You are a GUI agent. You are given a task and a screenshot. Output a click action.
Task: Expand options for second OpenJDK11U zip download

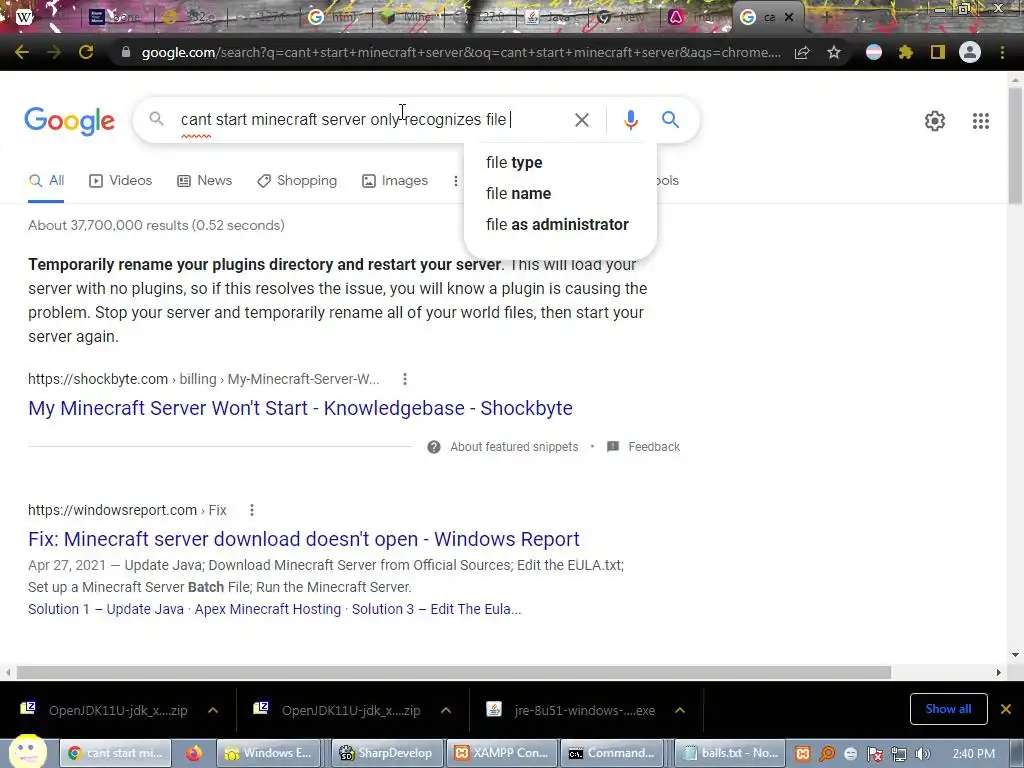pyautogui.click(x=446, y=710)
